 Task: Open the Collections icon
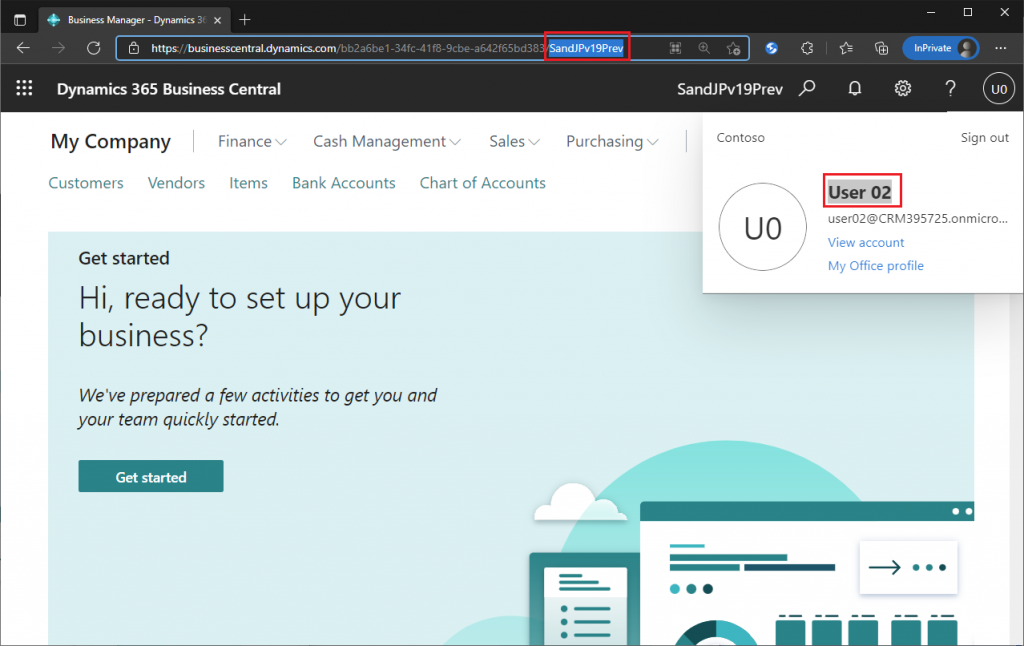click(x=882, y=48)
